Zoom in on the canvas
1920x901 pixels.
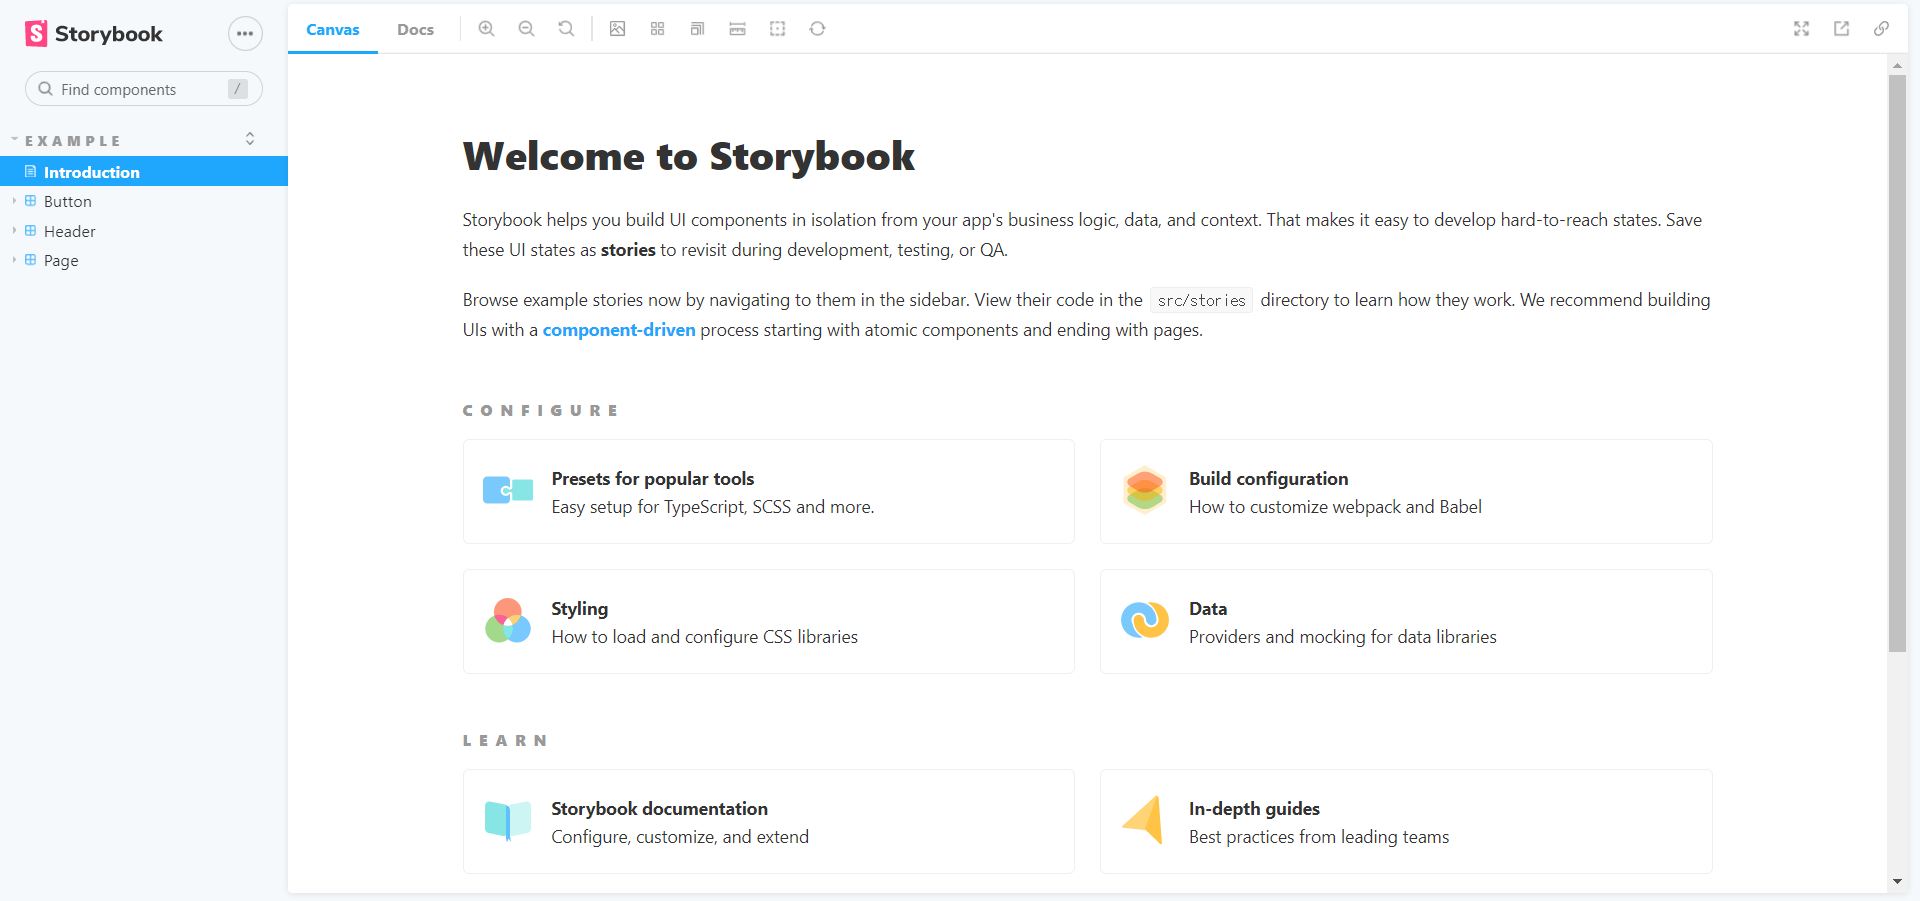(x=486, y=29)
